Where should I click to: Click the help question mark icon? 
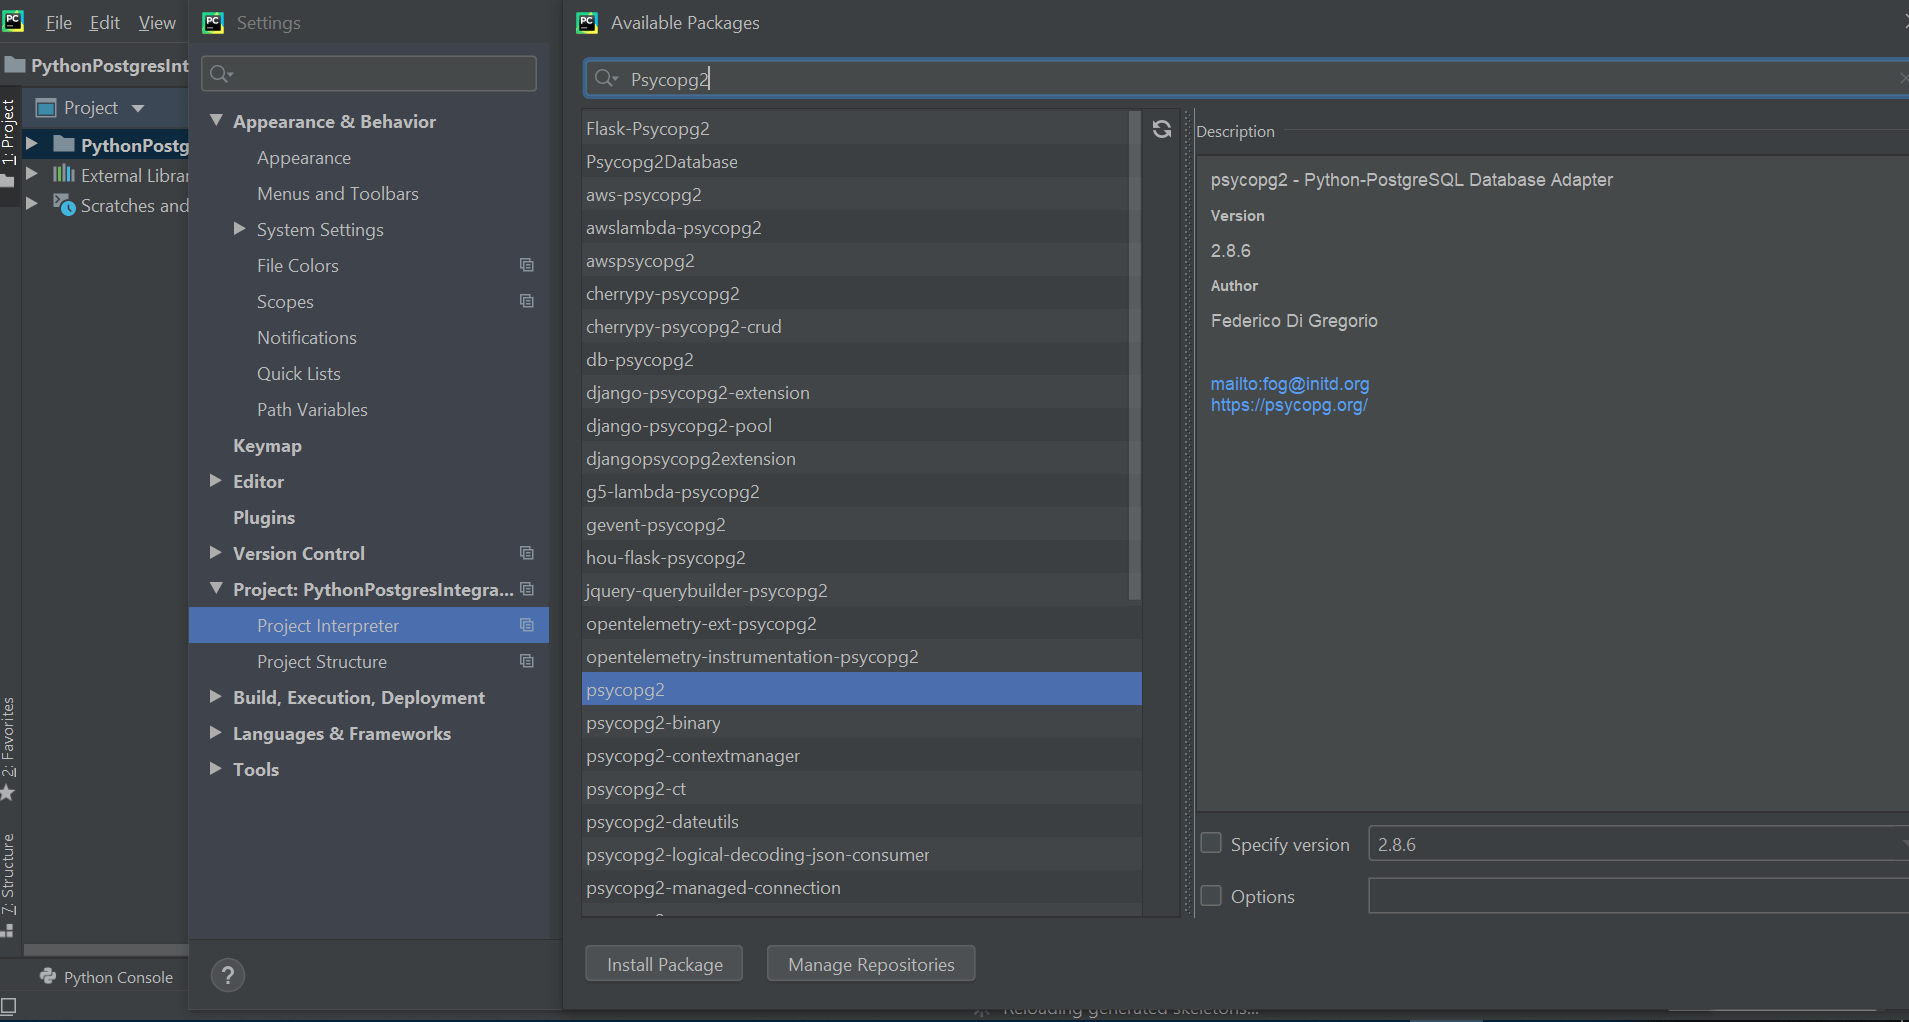tap(228, 975)
